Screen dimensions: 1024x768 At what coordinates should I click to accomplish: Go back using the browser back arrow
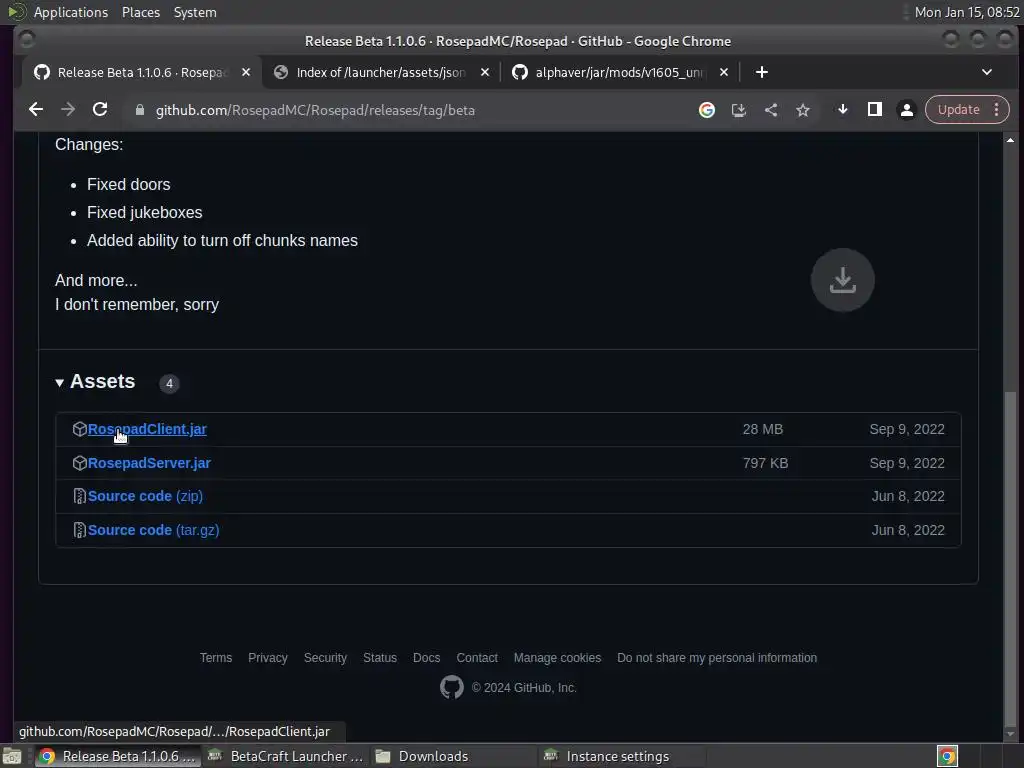36,110
